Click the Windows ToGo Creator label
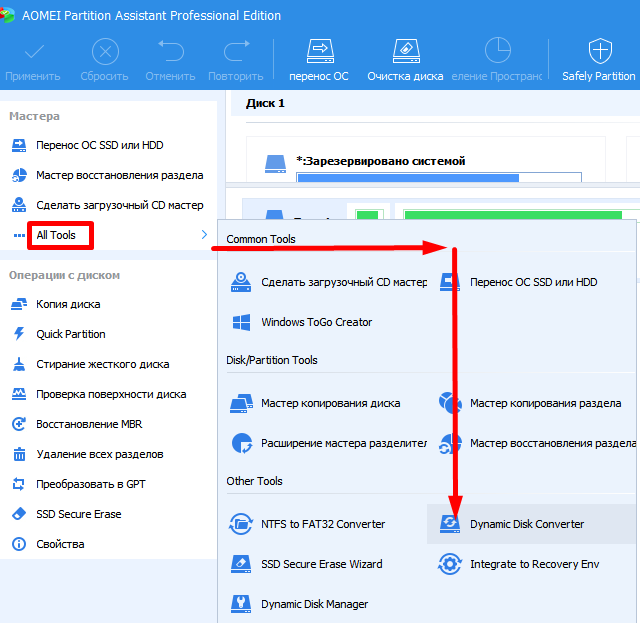 click(317, 322)
